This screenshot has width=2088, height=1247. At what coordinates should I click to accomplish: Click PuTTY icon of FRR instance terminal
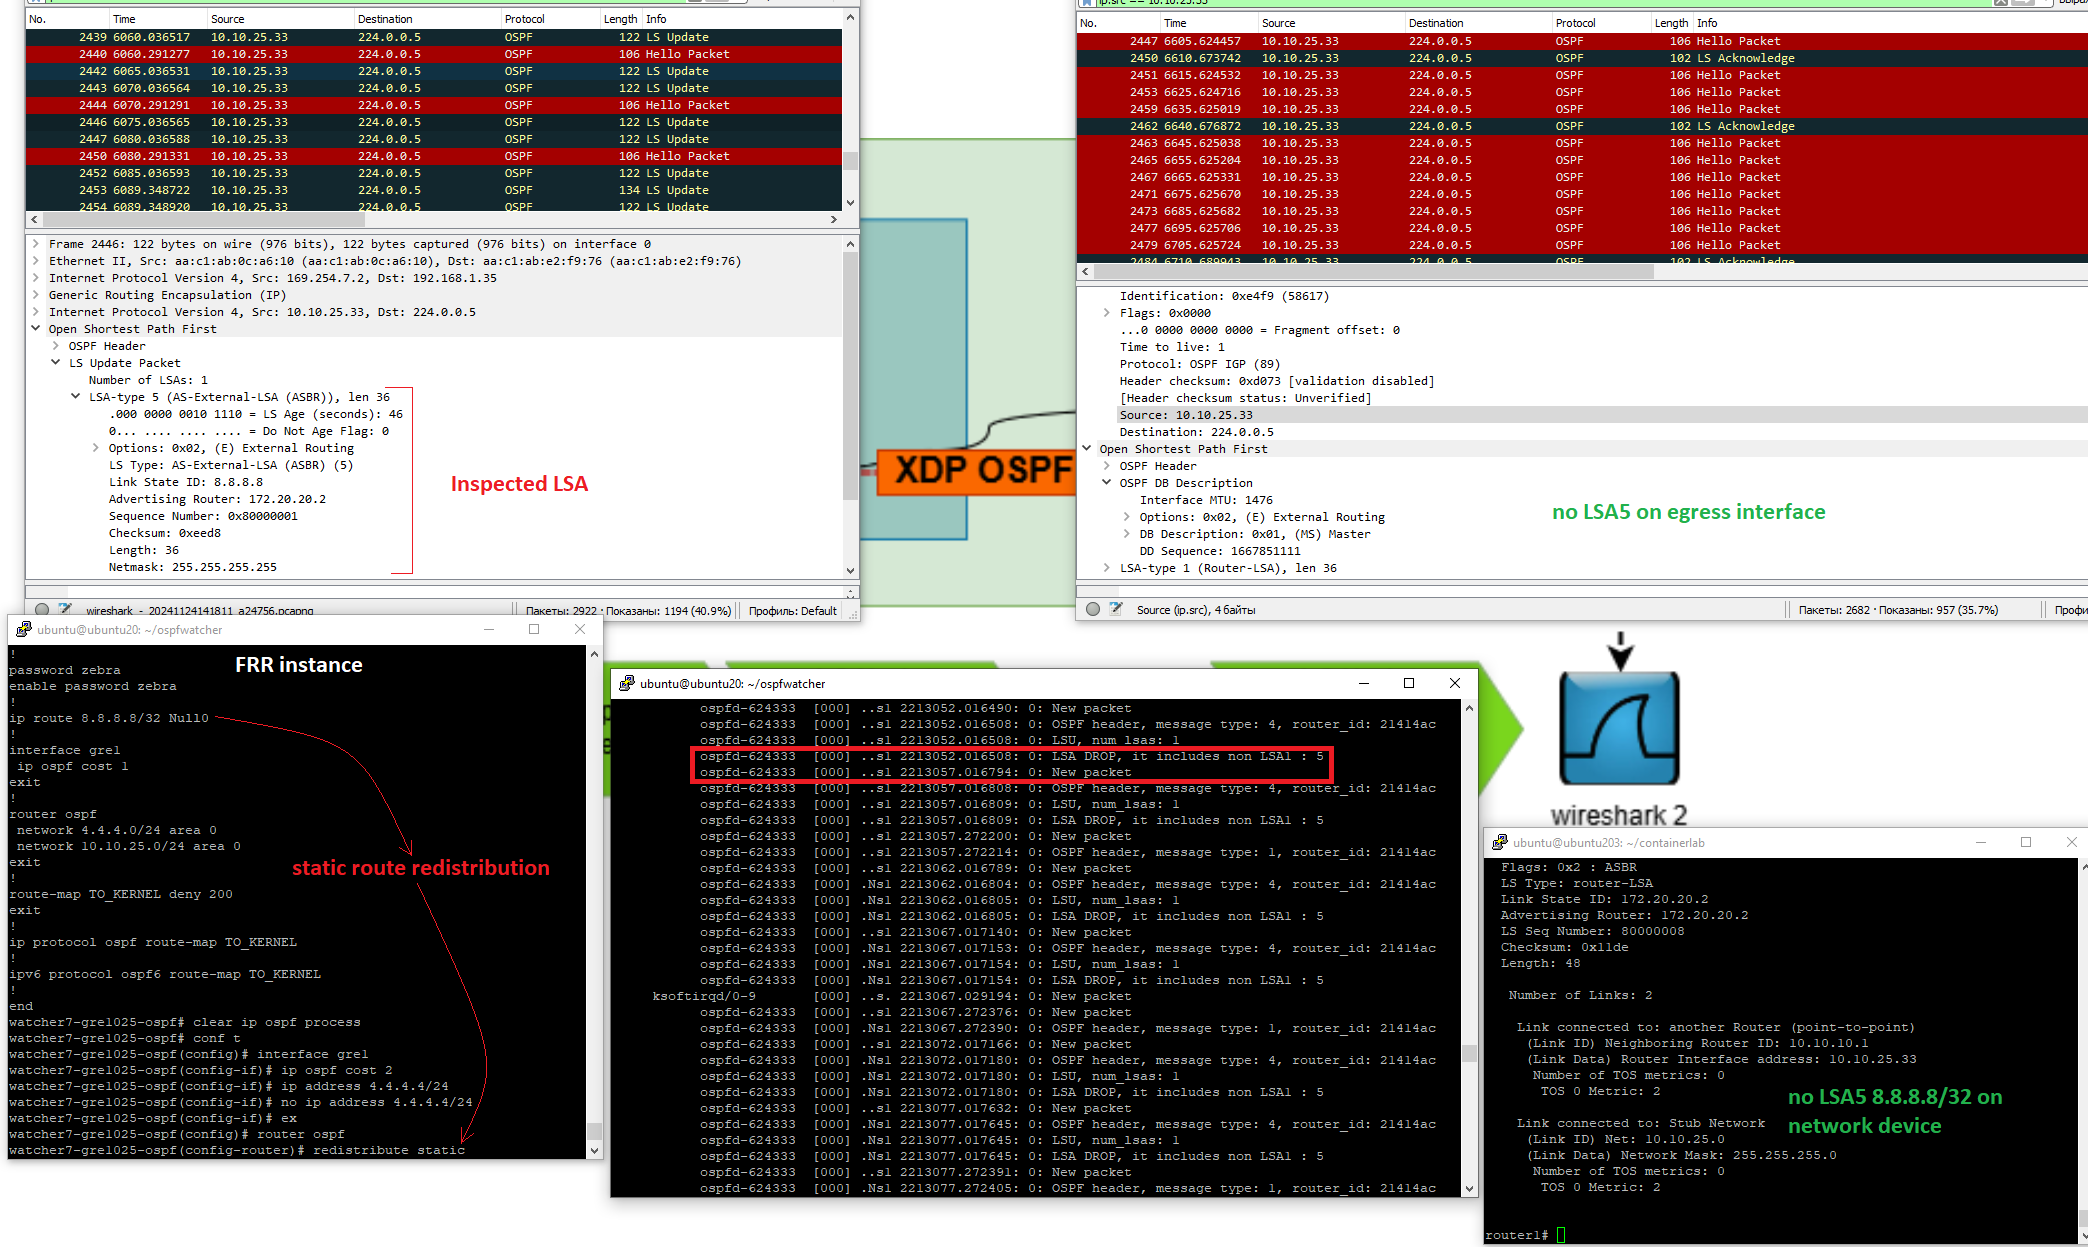click(24, 629)
